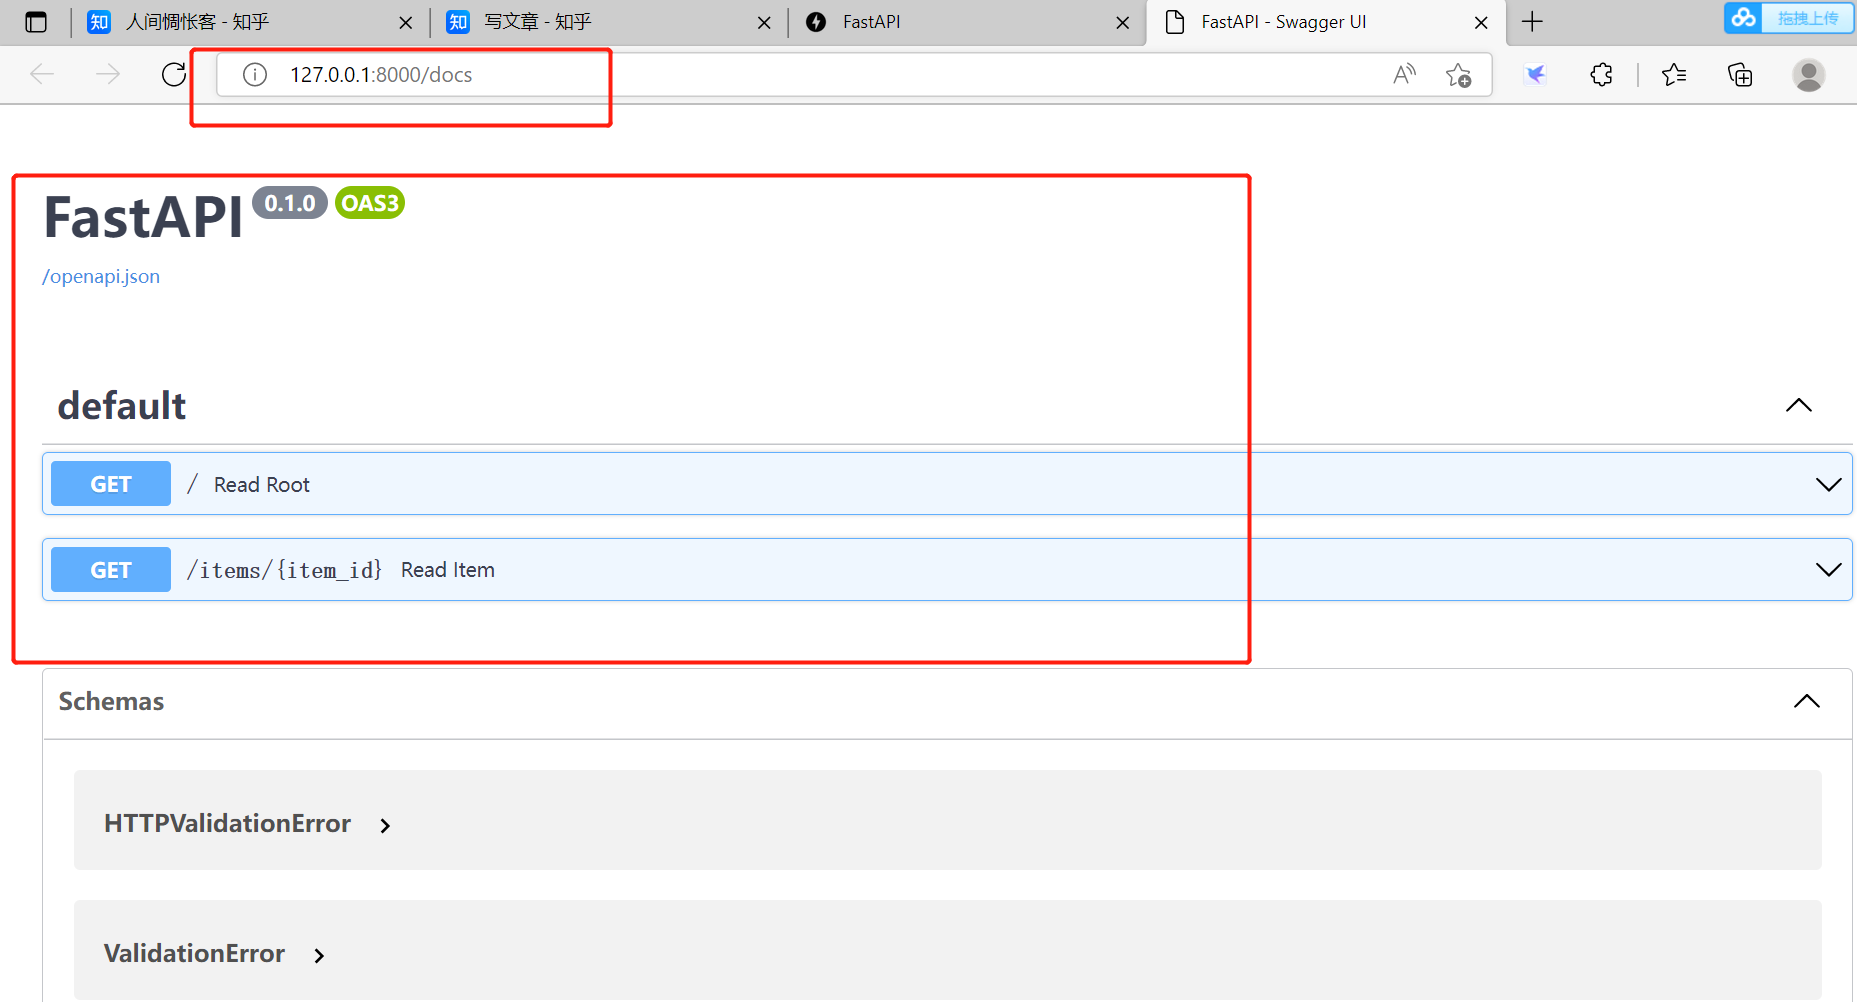Click the site information icon in address bar

(255, 74)
